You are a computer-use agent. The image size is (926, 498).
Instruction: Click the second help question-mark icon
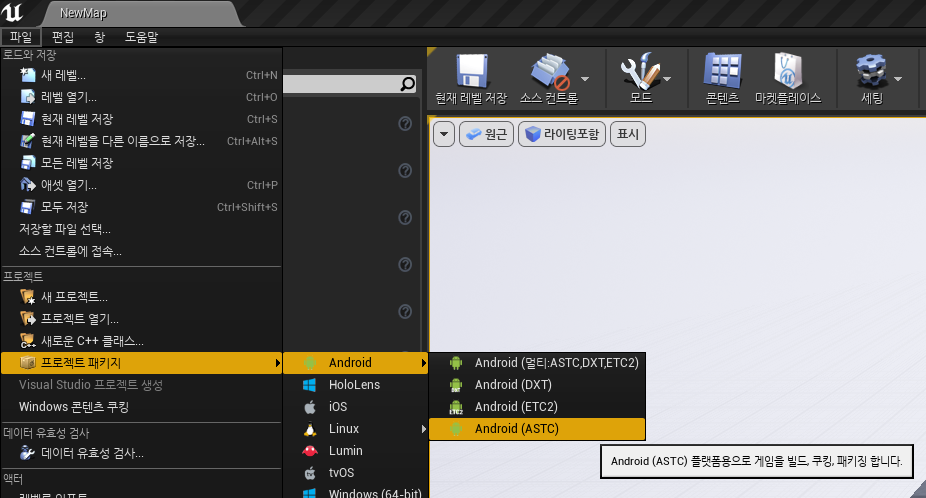tap(405, 171)
